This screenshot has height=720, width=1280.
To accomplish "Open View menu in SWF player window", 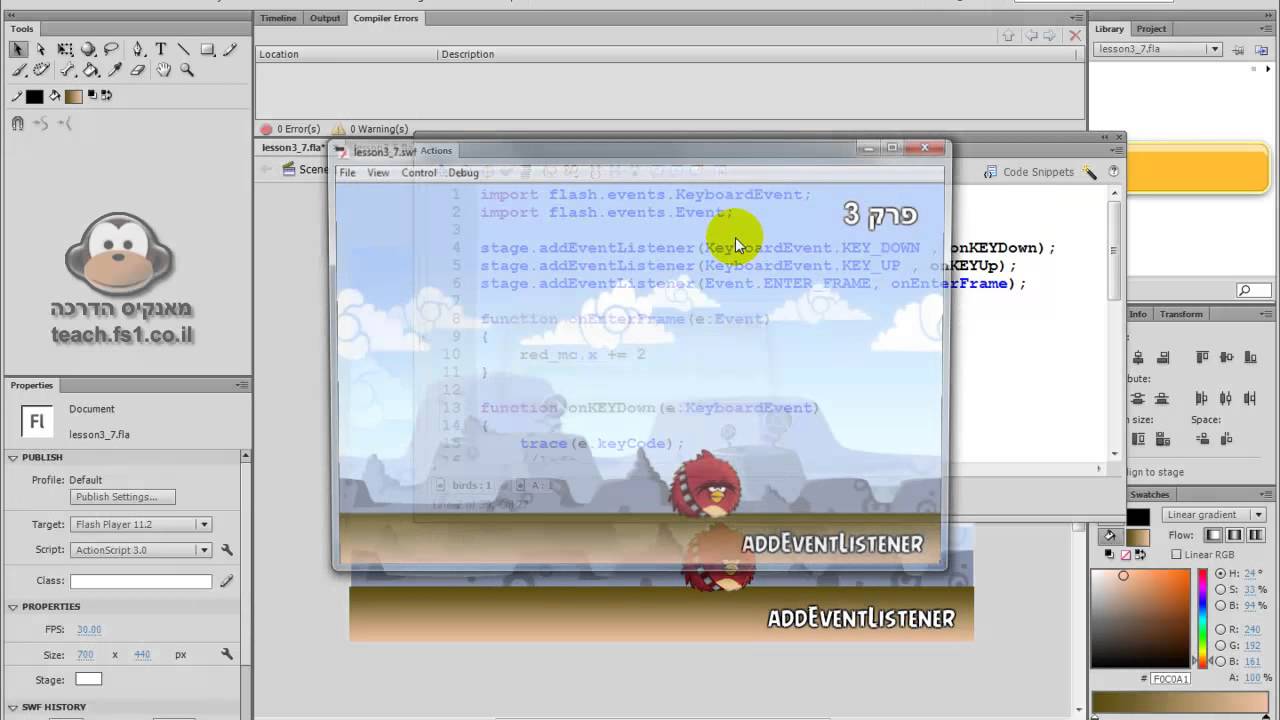I will tap(378, 173).
